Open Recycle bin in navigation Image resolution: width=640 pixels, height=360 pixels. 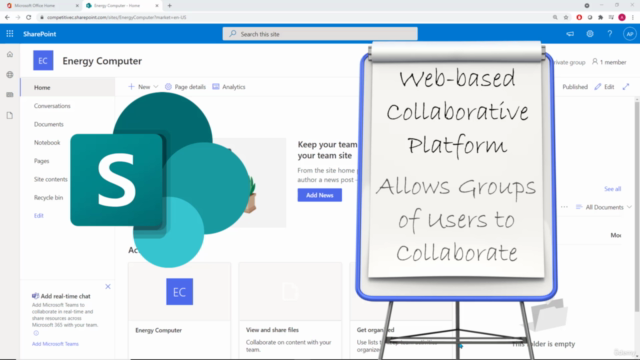tap(49, 198)
